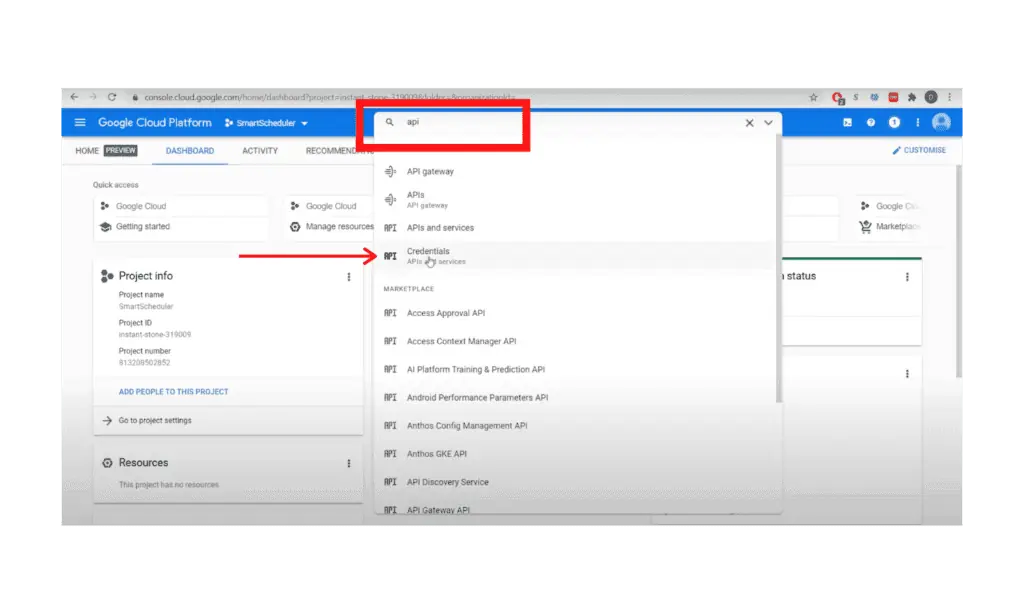Image resolution: width=1024 pixels, height=614 pixels.
Task: Select the Dashboard tab
Action: (190, 151)
